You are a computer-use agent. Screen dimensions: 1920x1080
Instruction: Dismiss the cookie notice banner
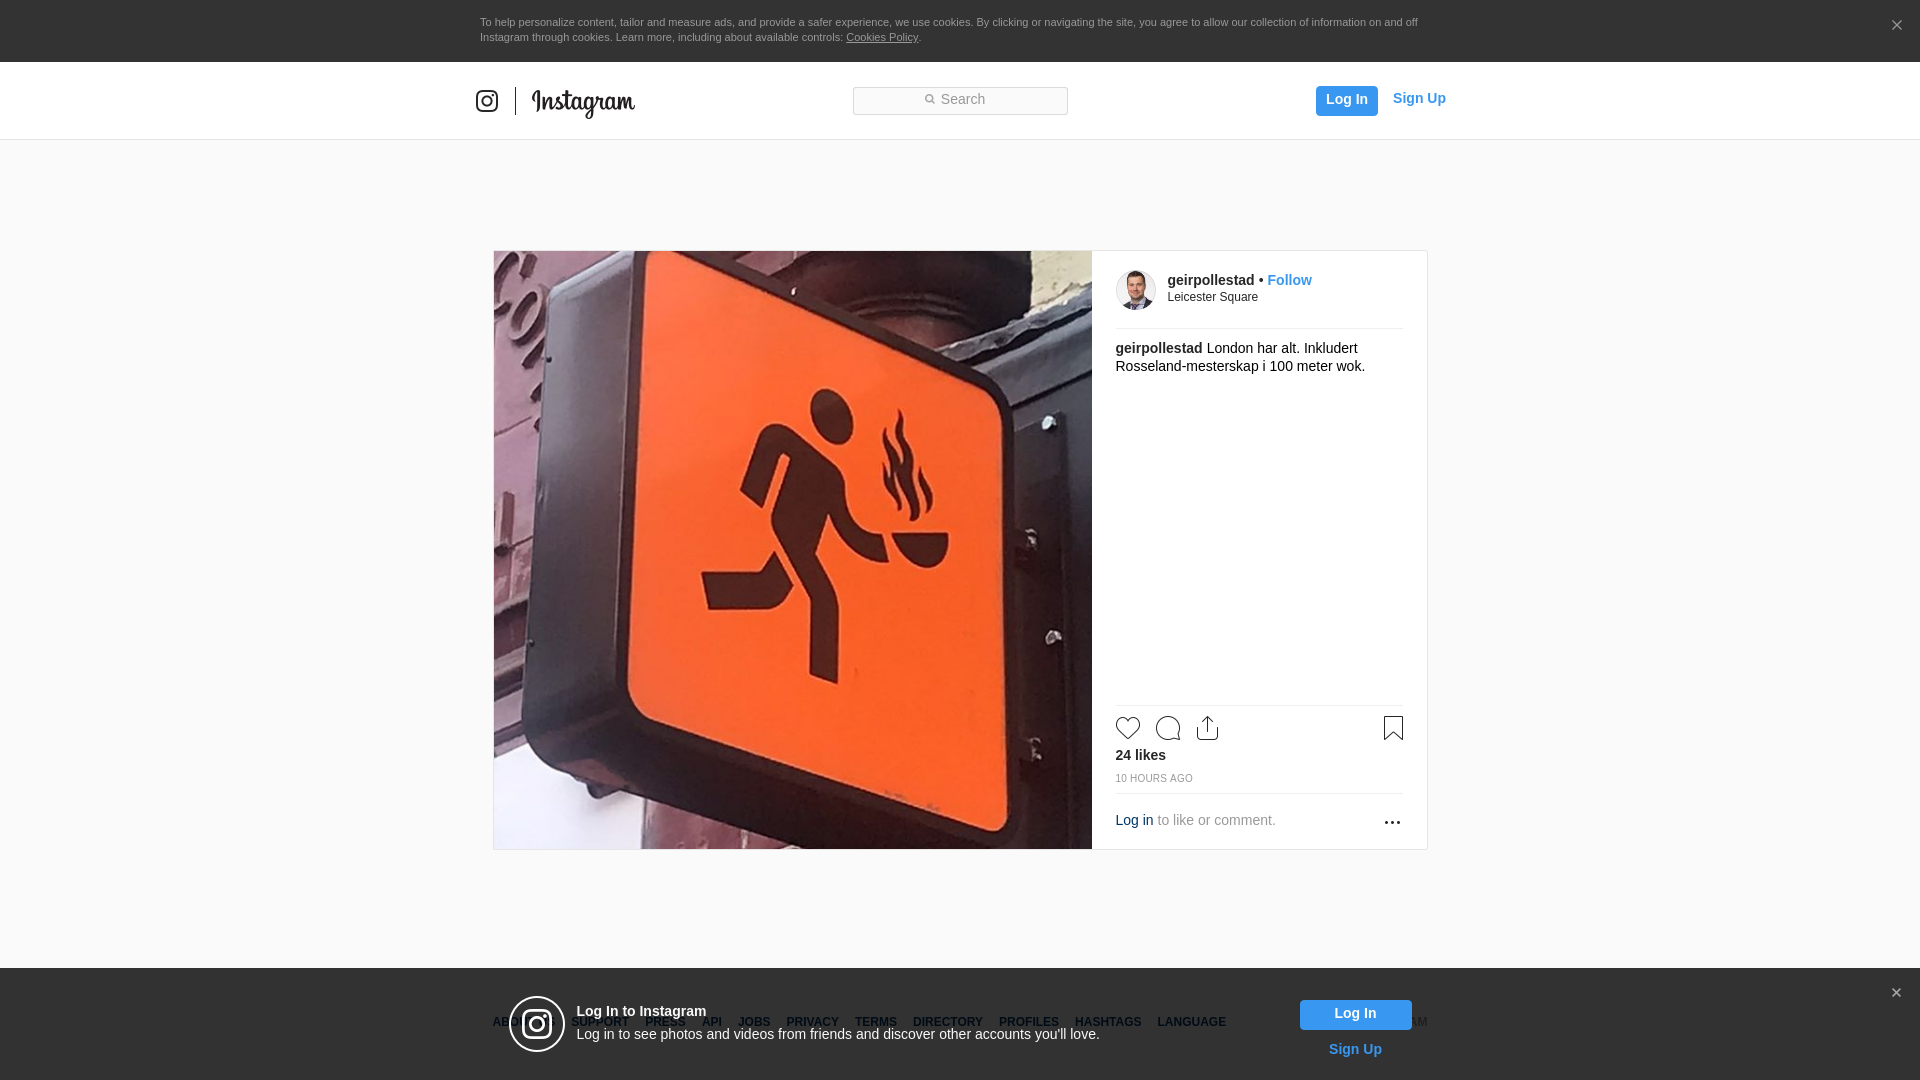pos(1896,26)
